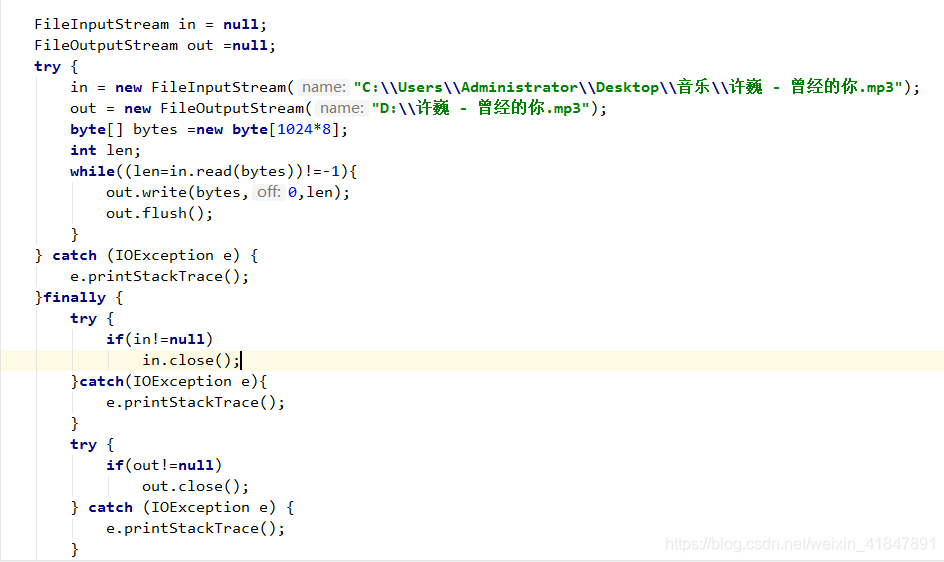Viewport: 944px width, 562px height.
Task: Click the 'while' keyword
Action: [92, 172]
